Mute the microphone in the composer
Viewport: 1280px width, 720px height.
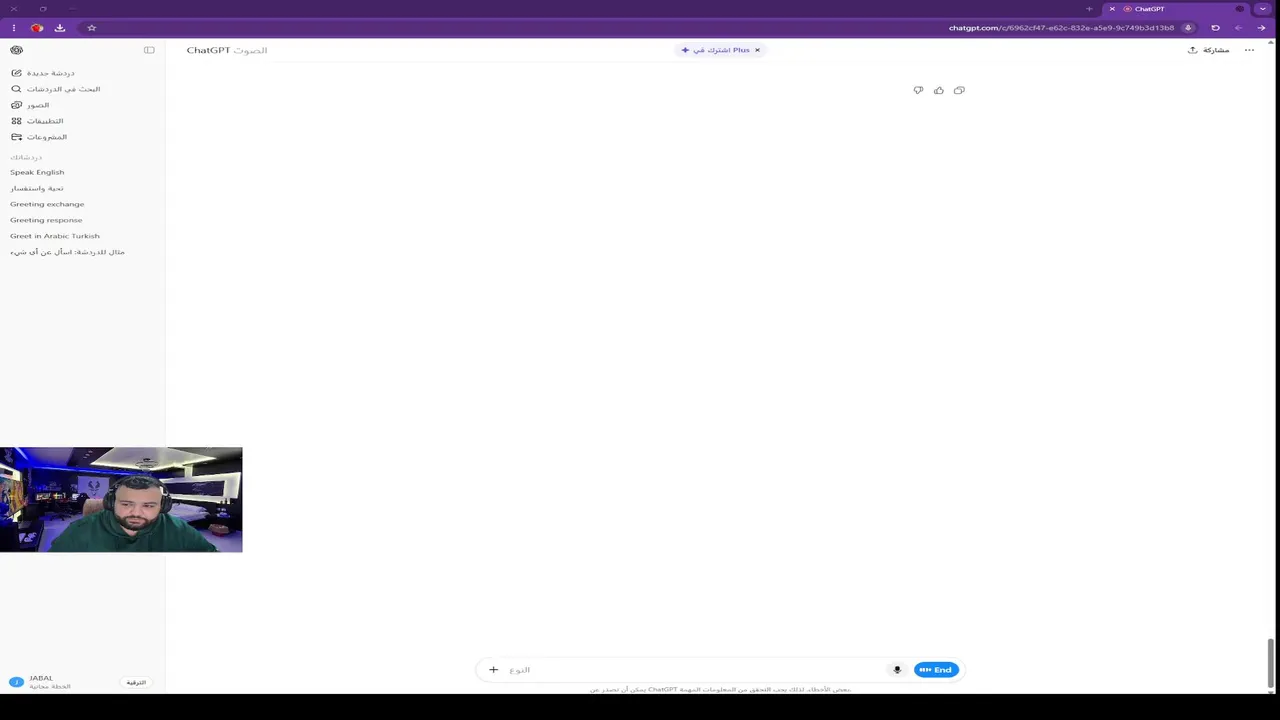897,670
